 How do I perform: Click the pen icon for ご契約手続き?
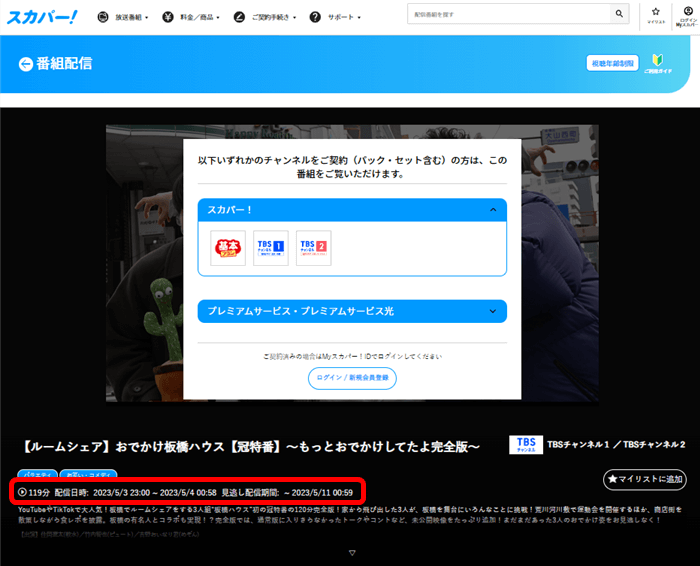coord(239,17)
